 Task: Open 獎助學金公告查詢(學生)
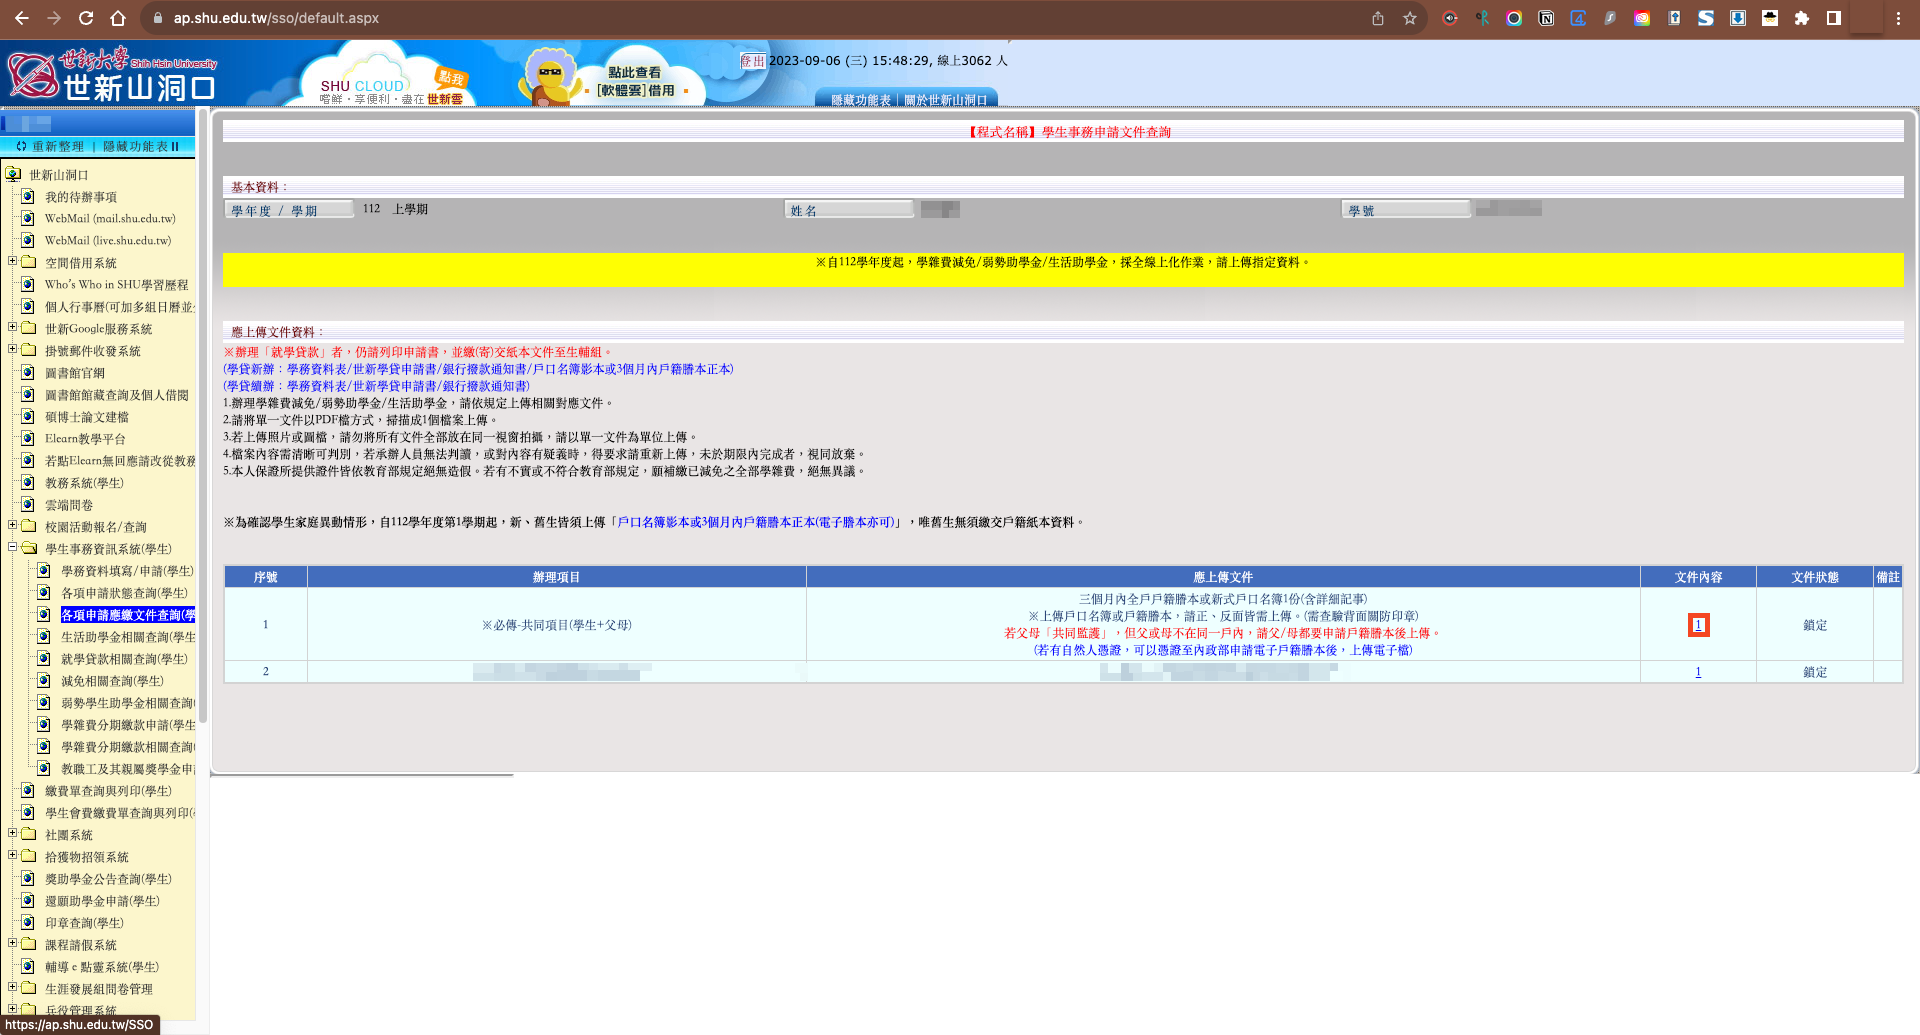(108, 878)
